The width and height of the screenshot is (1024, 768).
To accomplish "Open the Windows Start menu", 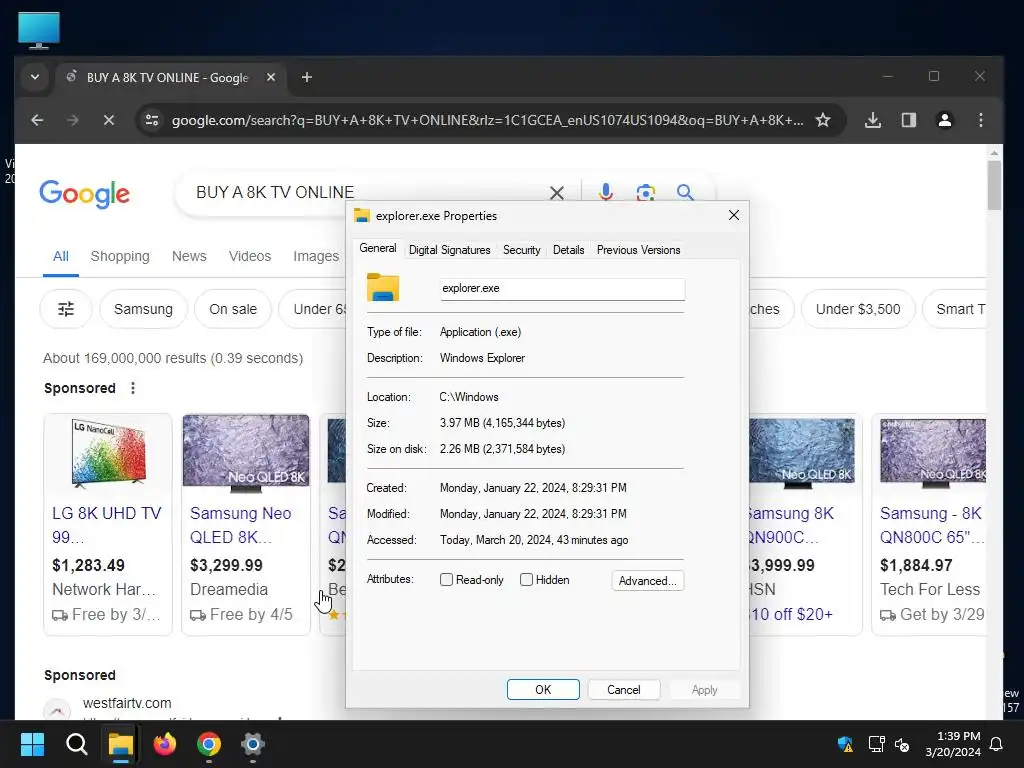I will point(32,744).
